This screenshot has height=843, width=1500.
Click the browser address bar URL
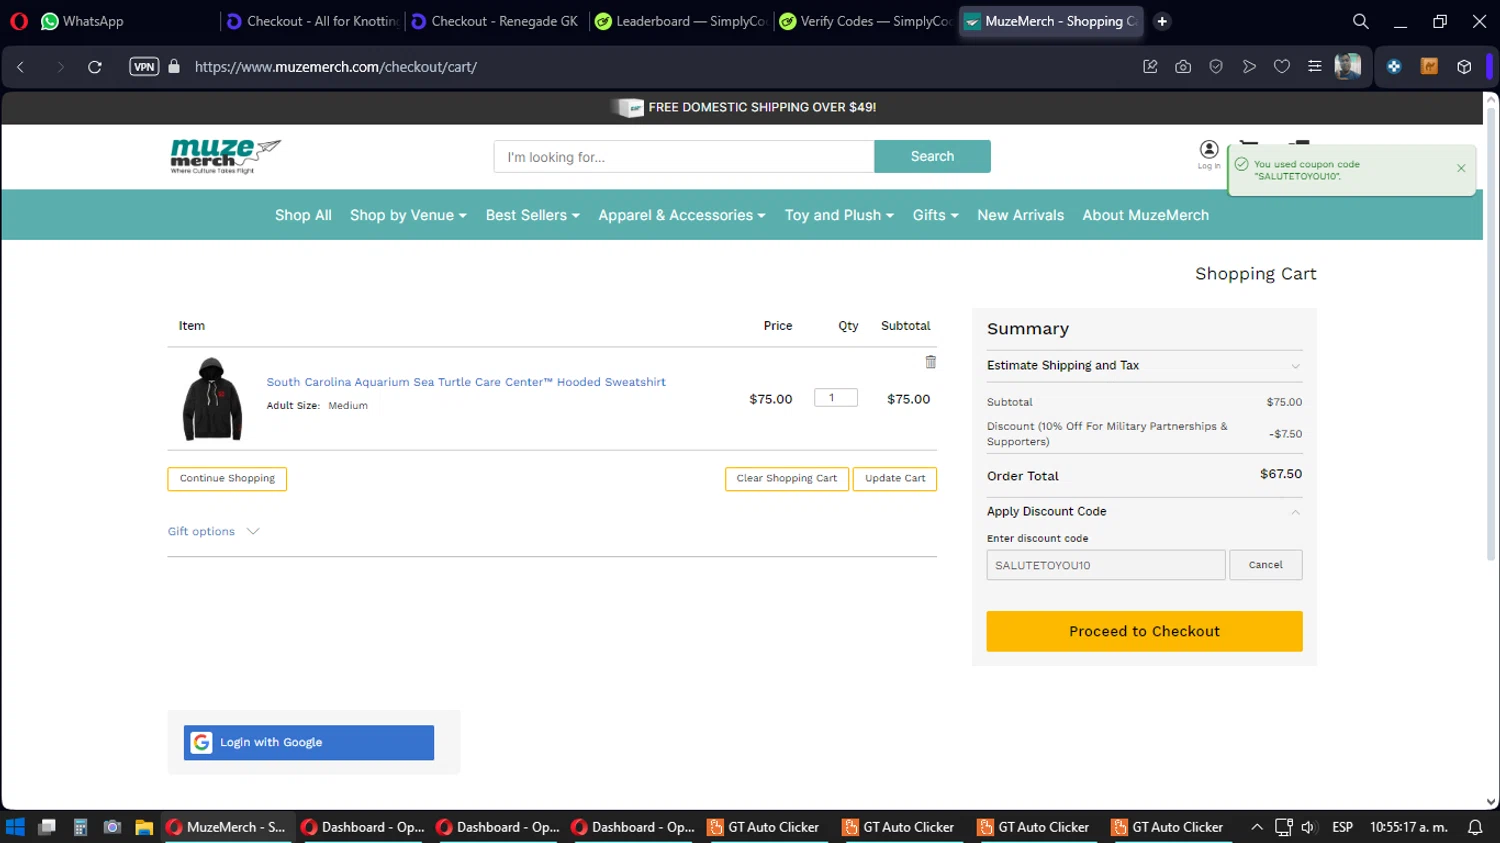coord(336,67)
